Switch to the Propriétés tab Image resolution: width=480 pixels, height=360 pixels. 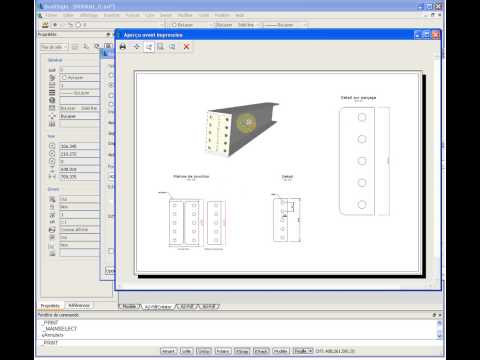[50, 305]
